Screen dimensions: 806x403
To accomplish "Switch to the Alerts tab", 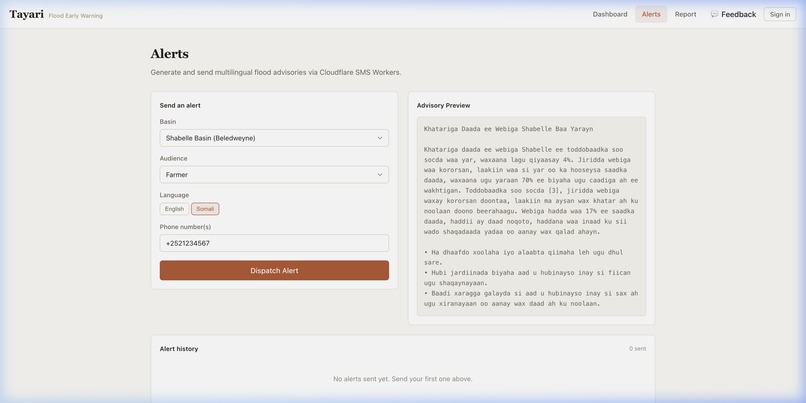I will [x=651, y=14].
